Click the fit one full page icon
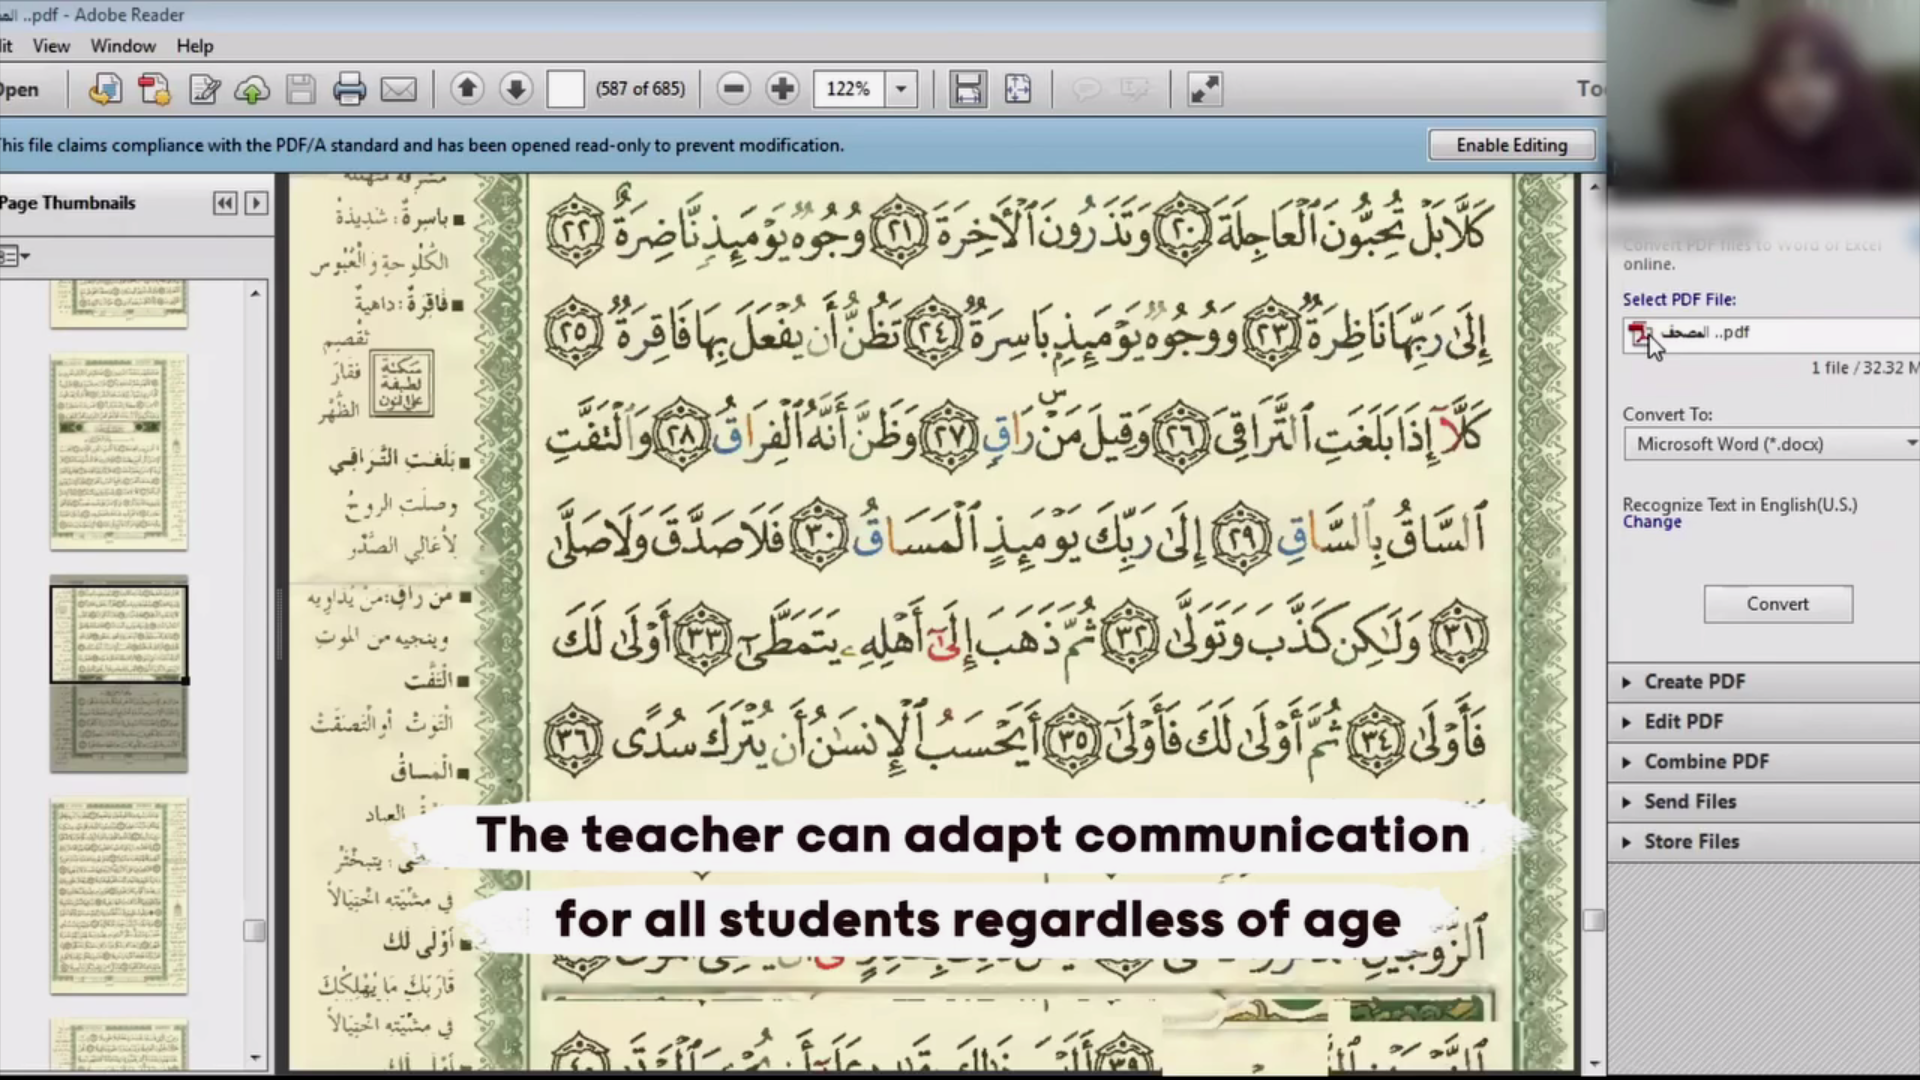Image resolution: width=1920 pixels, height=1080 pixels. click(1018, 89)
